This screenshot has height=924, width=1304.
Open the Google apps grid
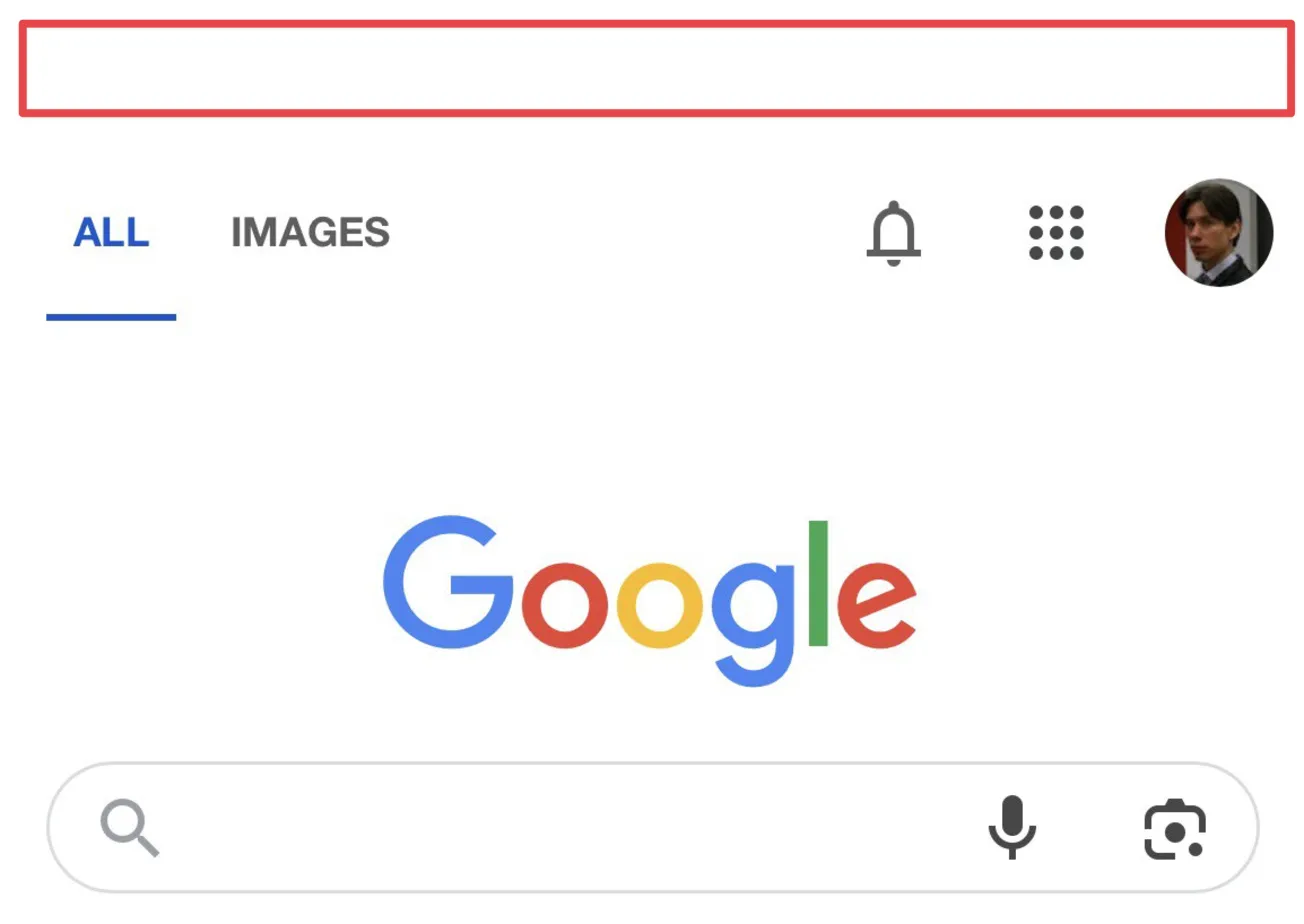[1056, 233]
